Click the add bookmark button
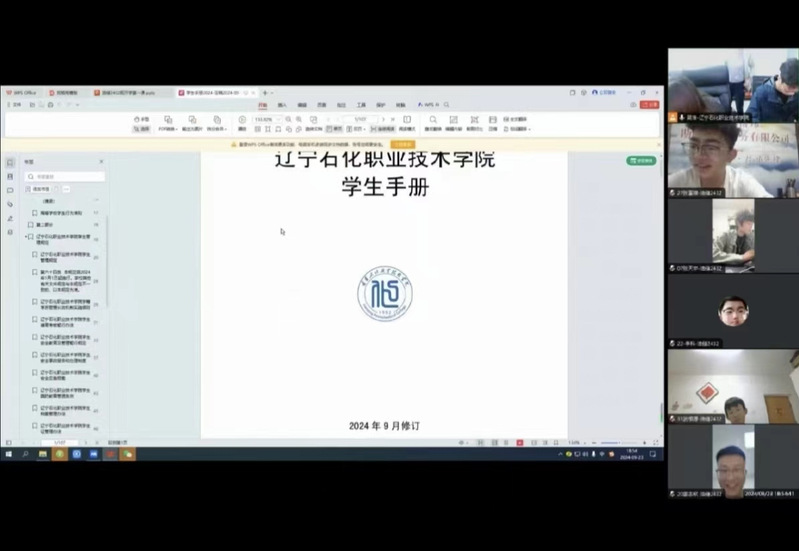 click(39, 189)
